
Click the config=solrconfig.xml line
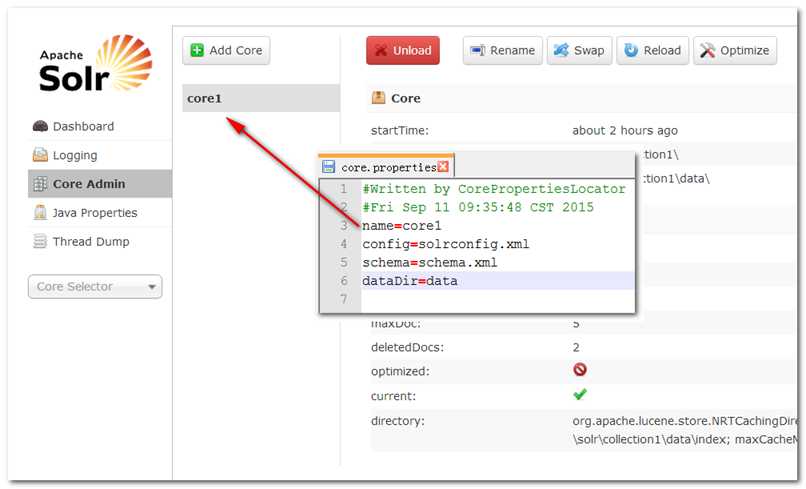pyautogui.click(x=445, y=244)
